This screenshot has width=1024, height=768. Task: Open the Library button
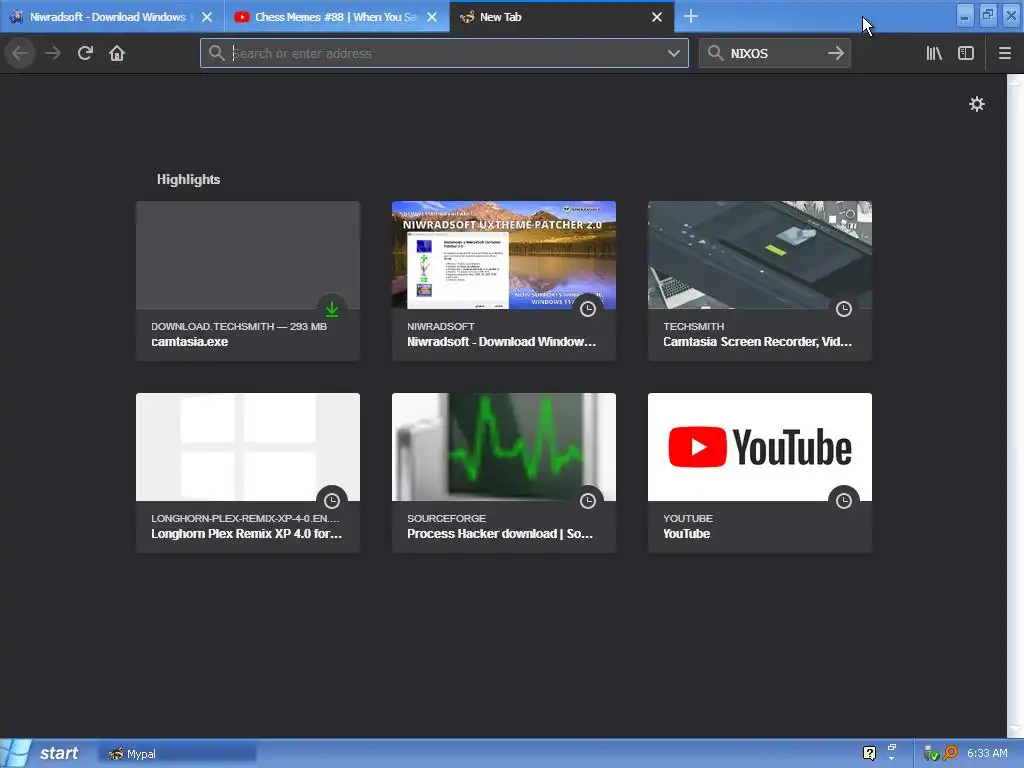pos(934,54)
